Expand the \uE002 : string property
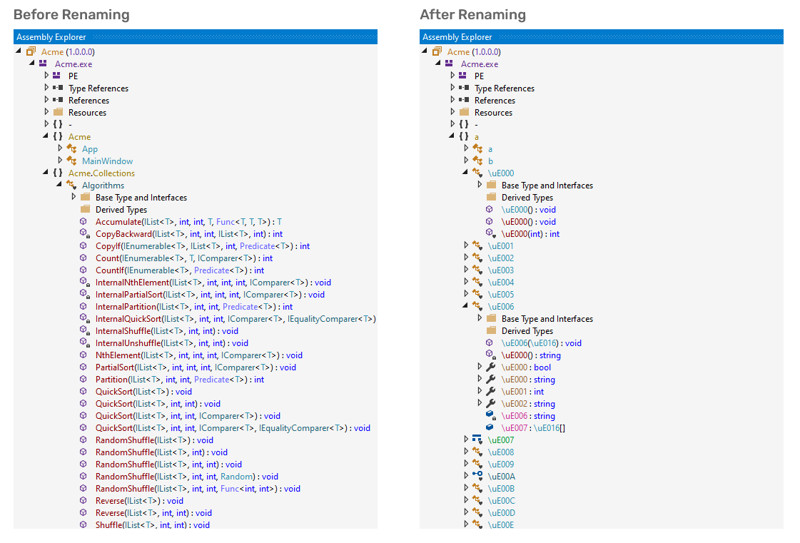The height and width of the screenshot is (543, 800). point(480,403)
